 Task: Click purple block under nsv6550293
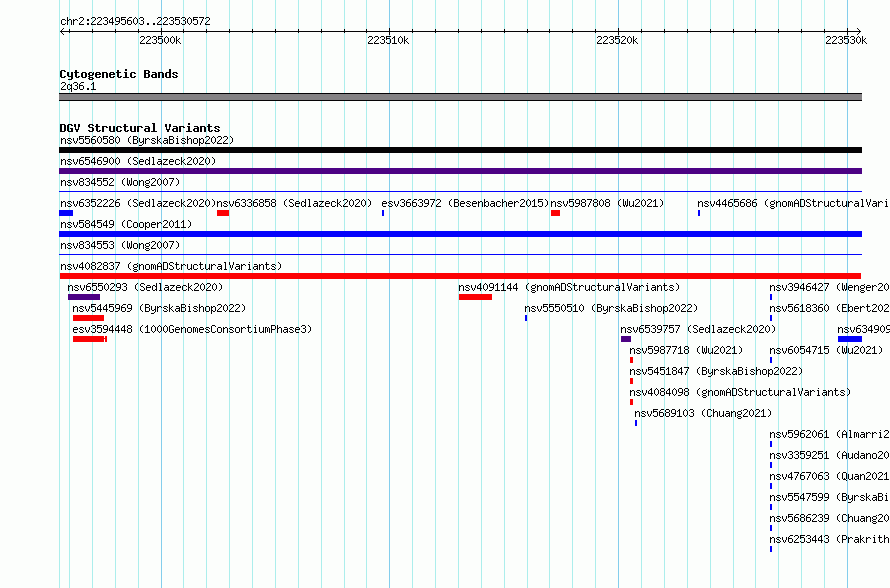84,297
